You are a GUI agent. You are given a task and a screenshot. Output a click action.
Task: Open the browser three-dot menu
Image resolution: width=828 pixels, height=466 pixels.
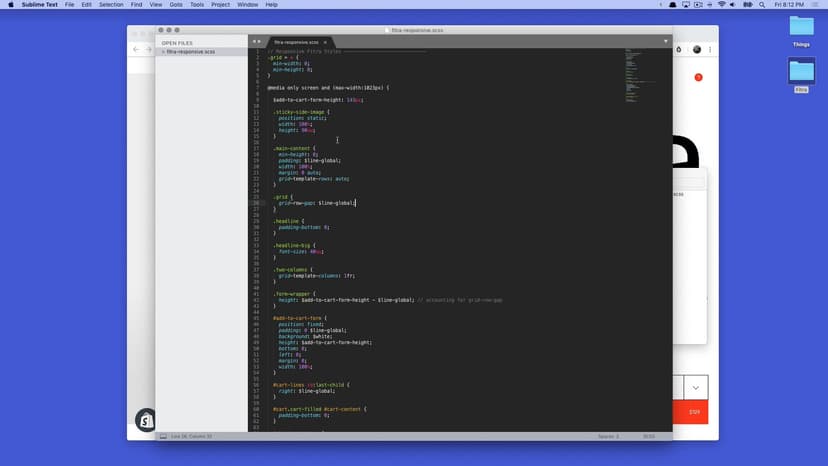(x=711, y=49)
